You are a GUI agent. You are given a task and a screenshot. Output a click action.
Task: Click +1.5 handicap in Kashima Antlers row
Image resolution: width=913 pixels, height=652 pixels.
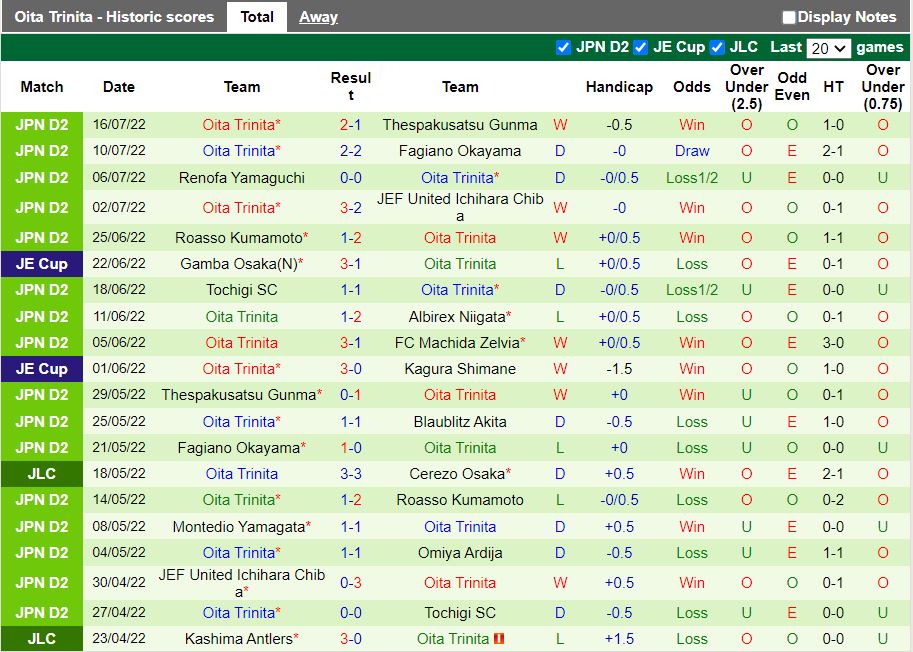tap(619, 639)
